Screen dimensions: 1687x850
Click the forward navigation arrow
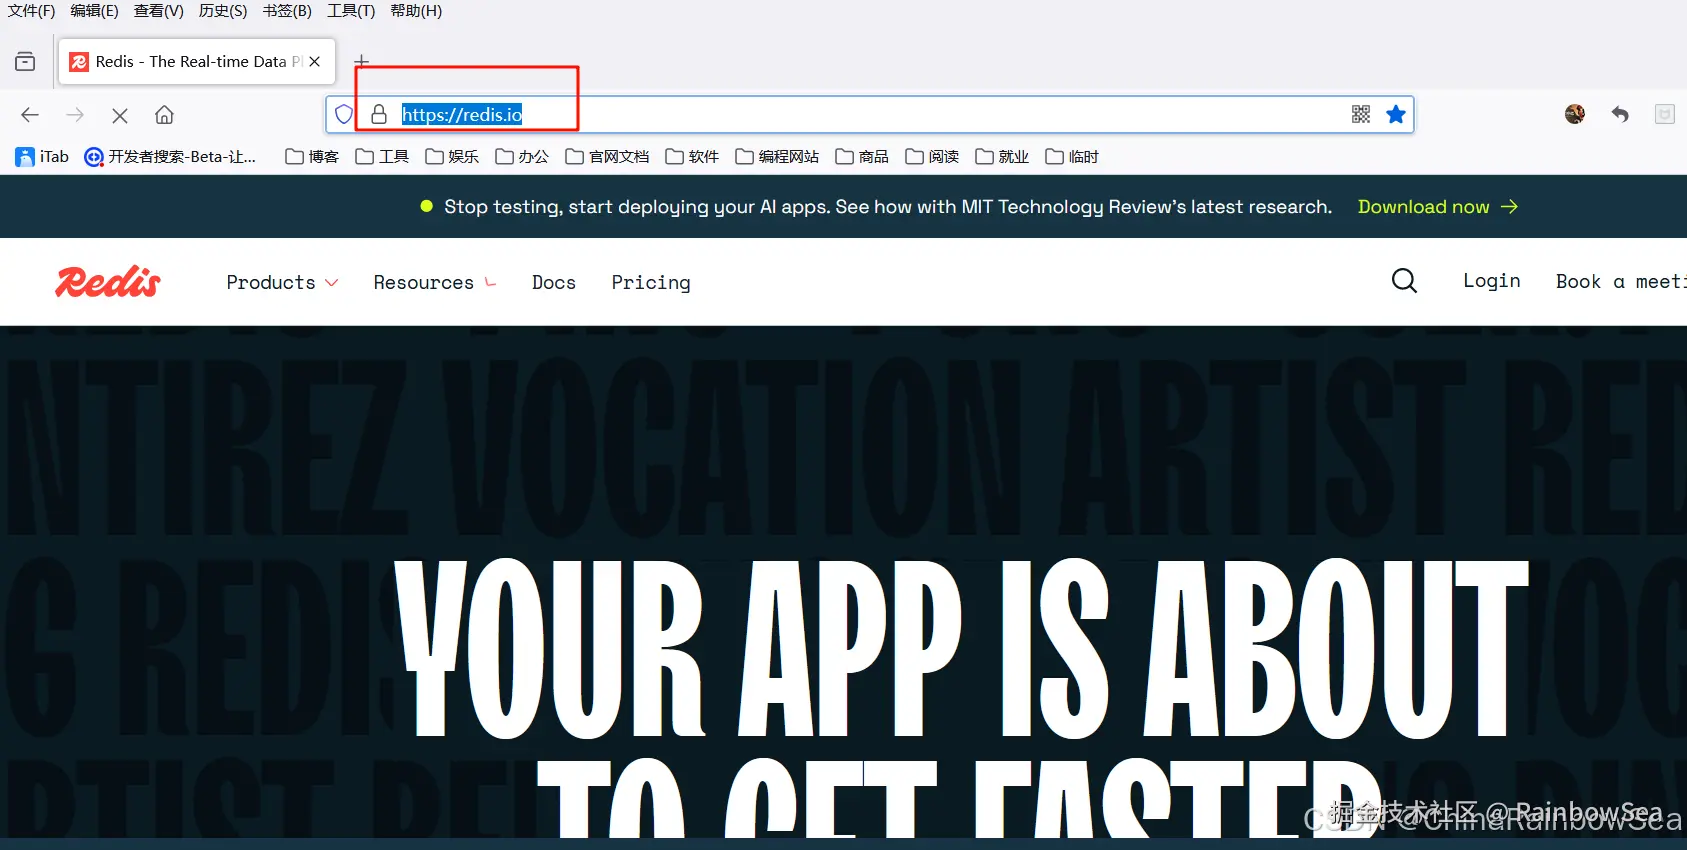[x=75, y=115]
